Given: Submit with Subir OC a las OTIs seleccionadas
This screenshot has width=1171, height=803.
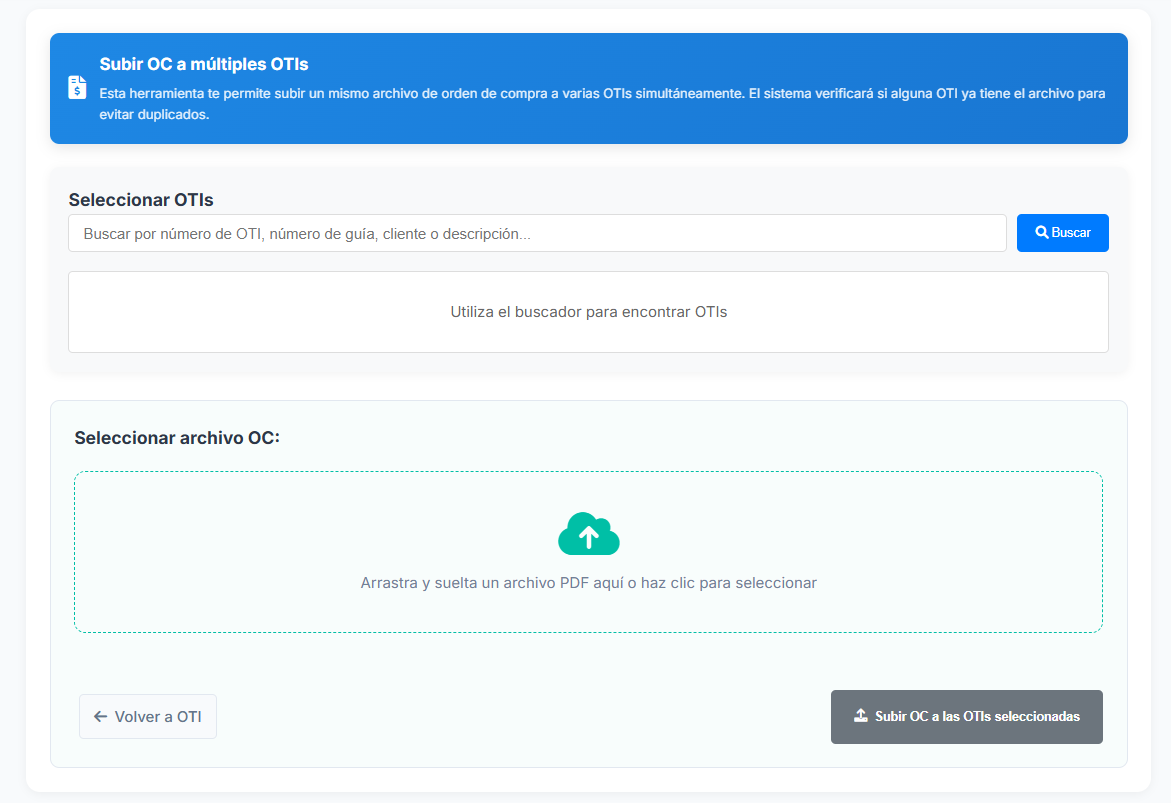Looking at the screenshot, I should tap(966, 717).
